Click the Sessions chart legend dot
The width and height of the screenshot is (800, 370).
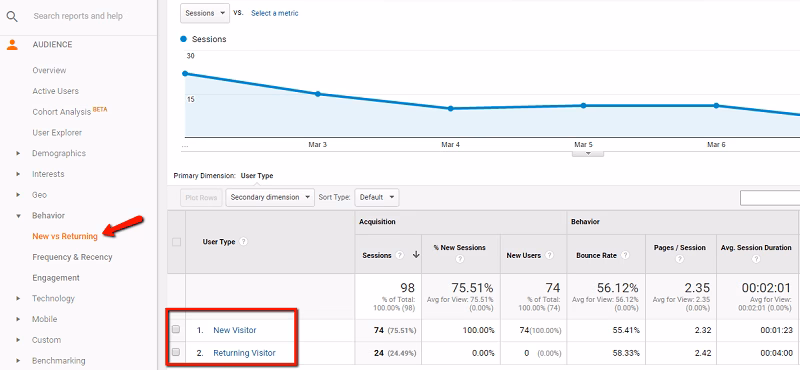pyautogui.click(x=184, y=39)
